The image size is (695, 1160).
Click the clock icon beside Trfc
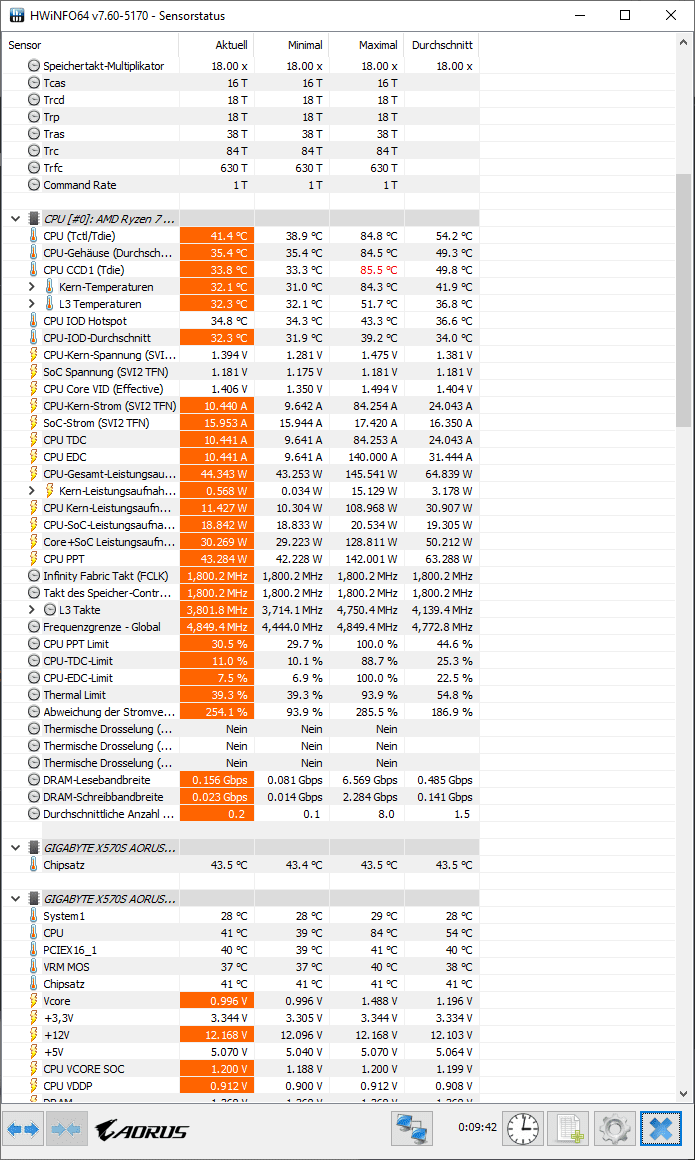(x=33, y=168)
